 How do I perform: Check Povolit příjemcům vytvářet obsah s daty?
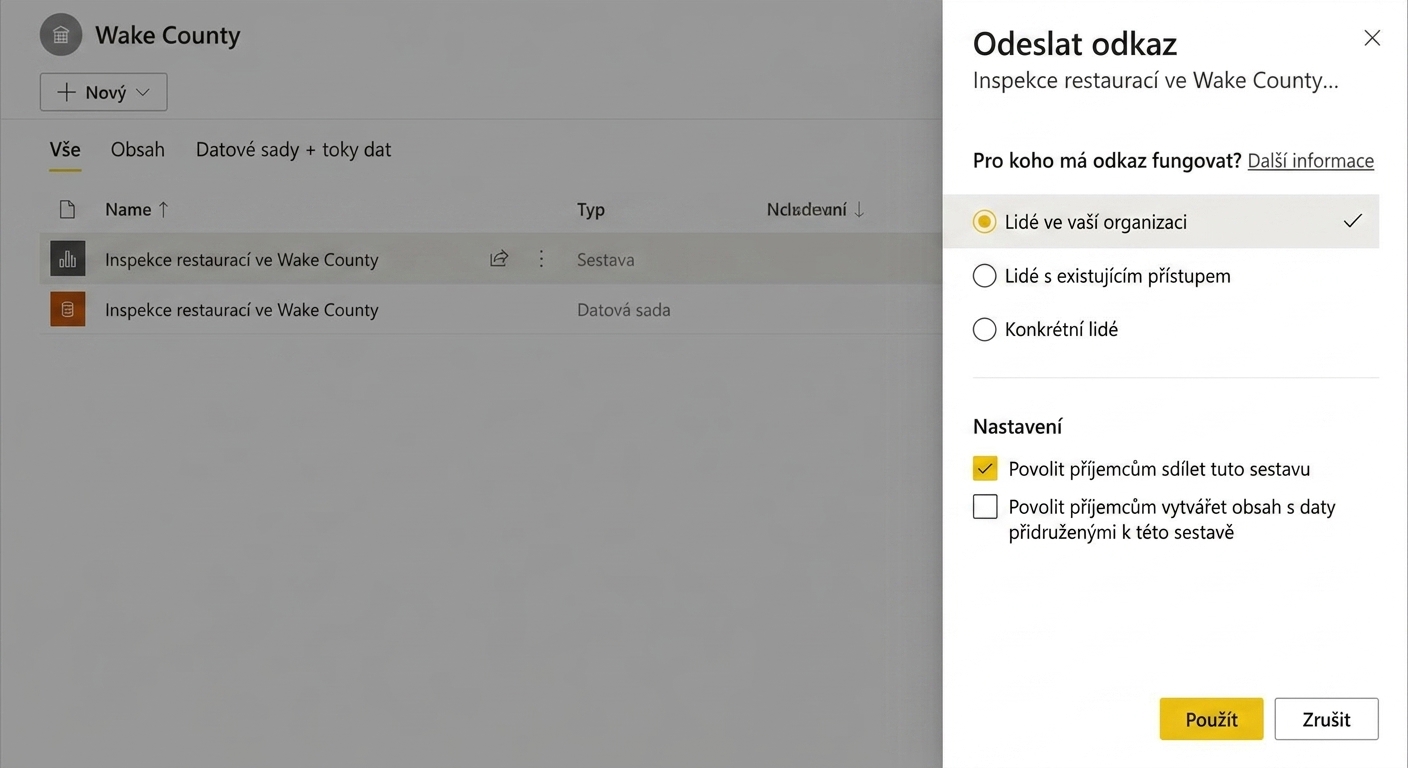click(x=985, y=507)
